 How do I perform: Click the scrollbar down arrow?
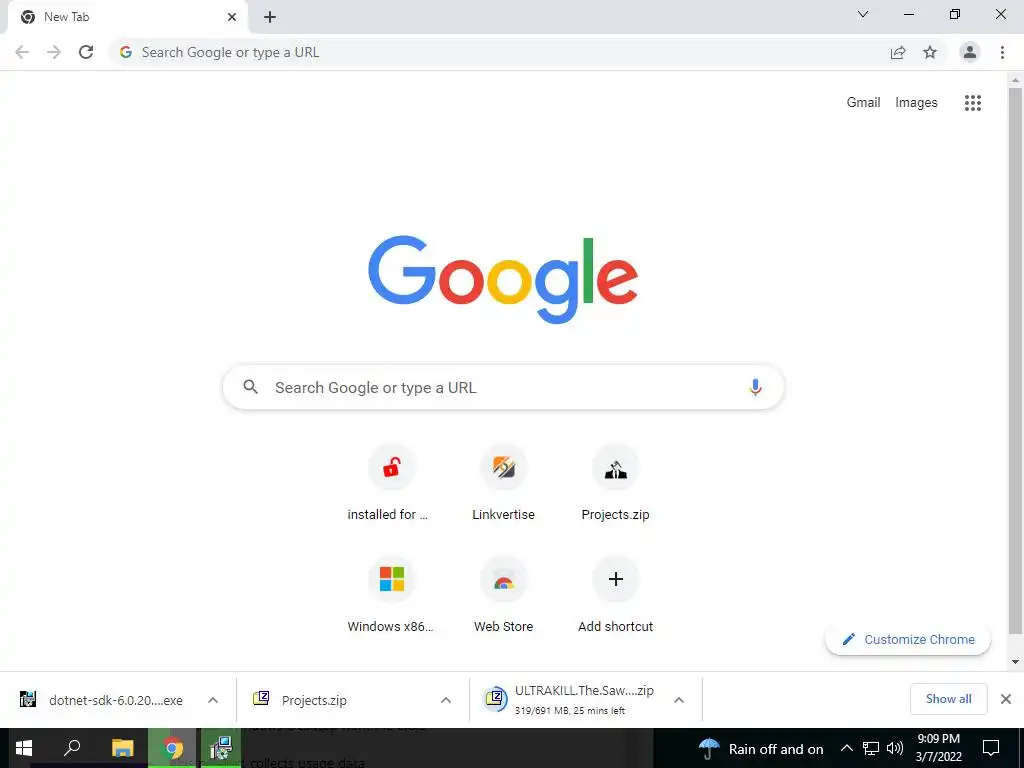(x=1015, y=662)
